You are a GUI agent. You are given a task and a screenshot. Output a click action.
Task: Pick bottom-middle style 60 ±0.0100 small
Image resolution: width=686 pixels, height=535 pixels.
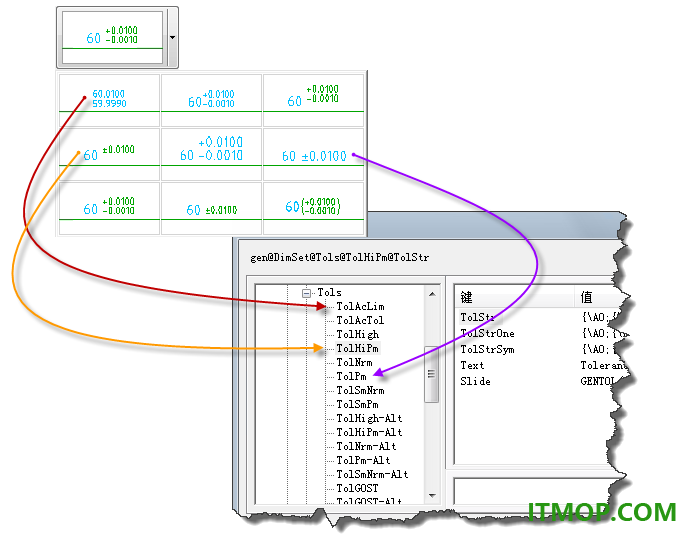[211, 208]
